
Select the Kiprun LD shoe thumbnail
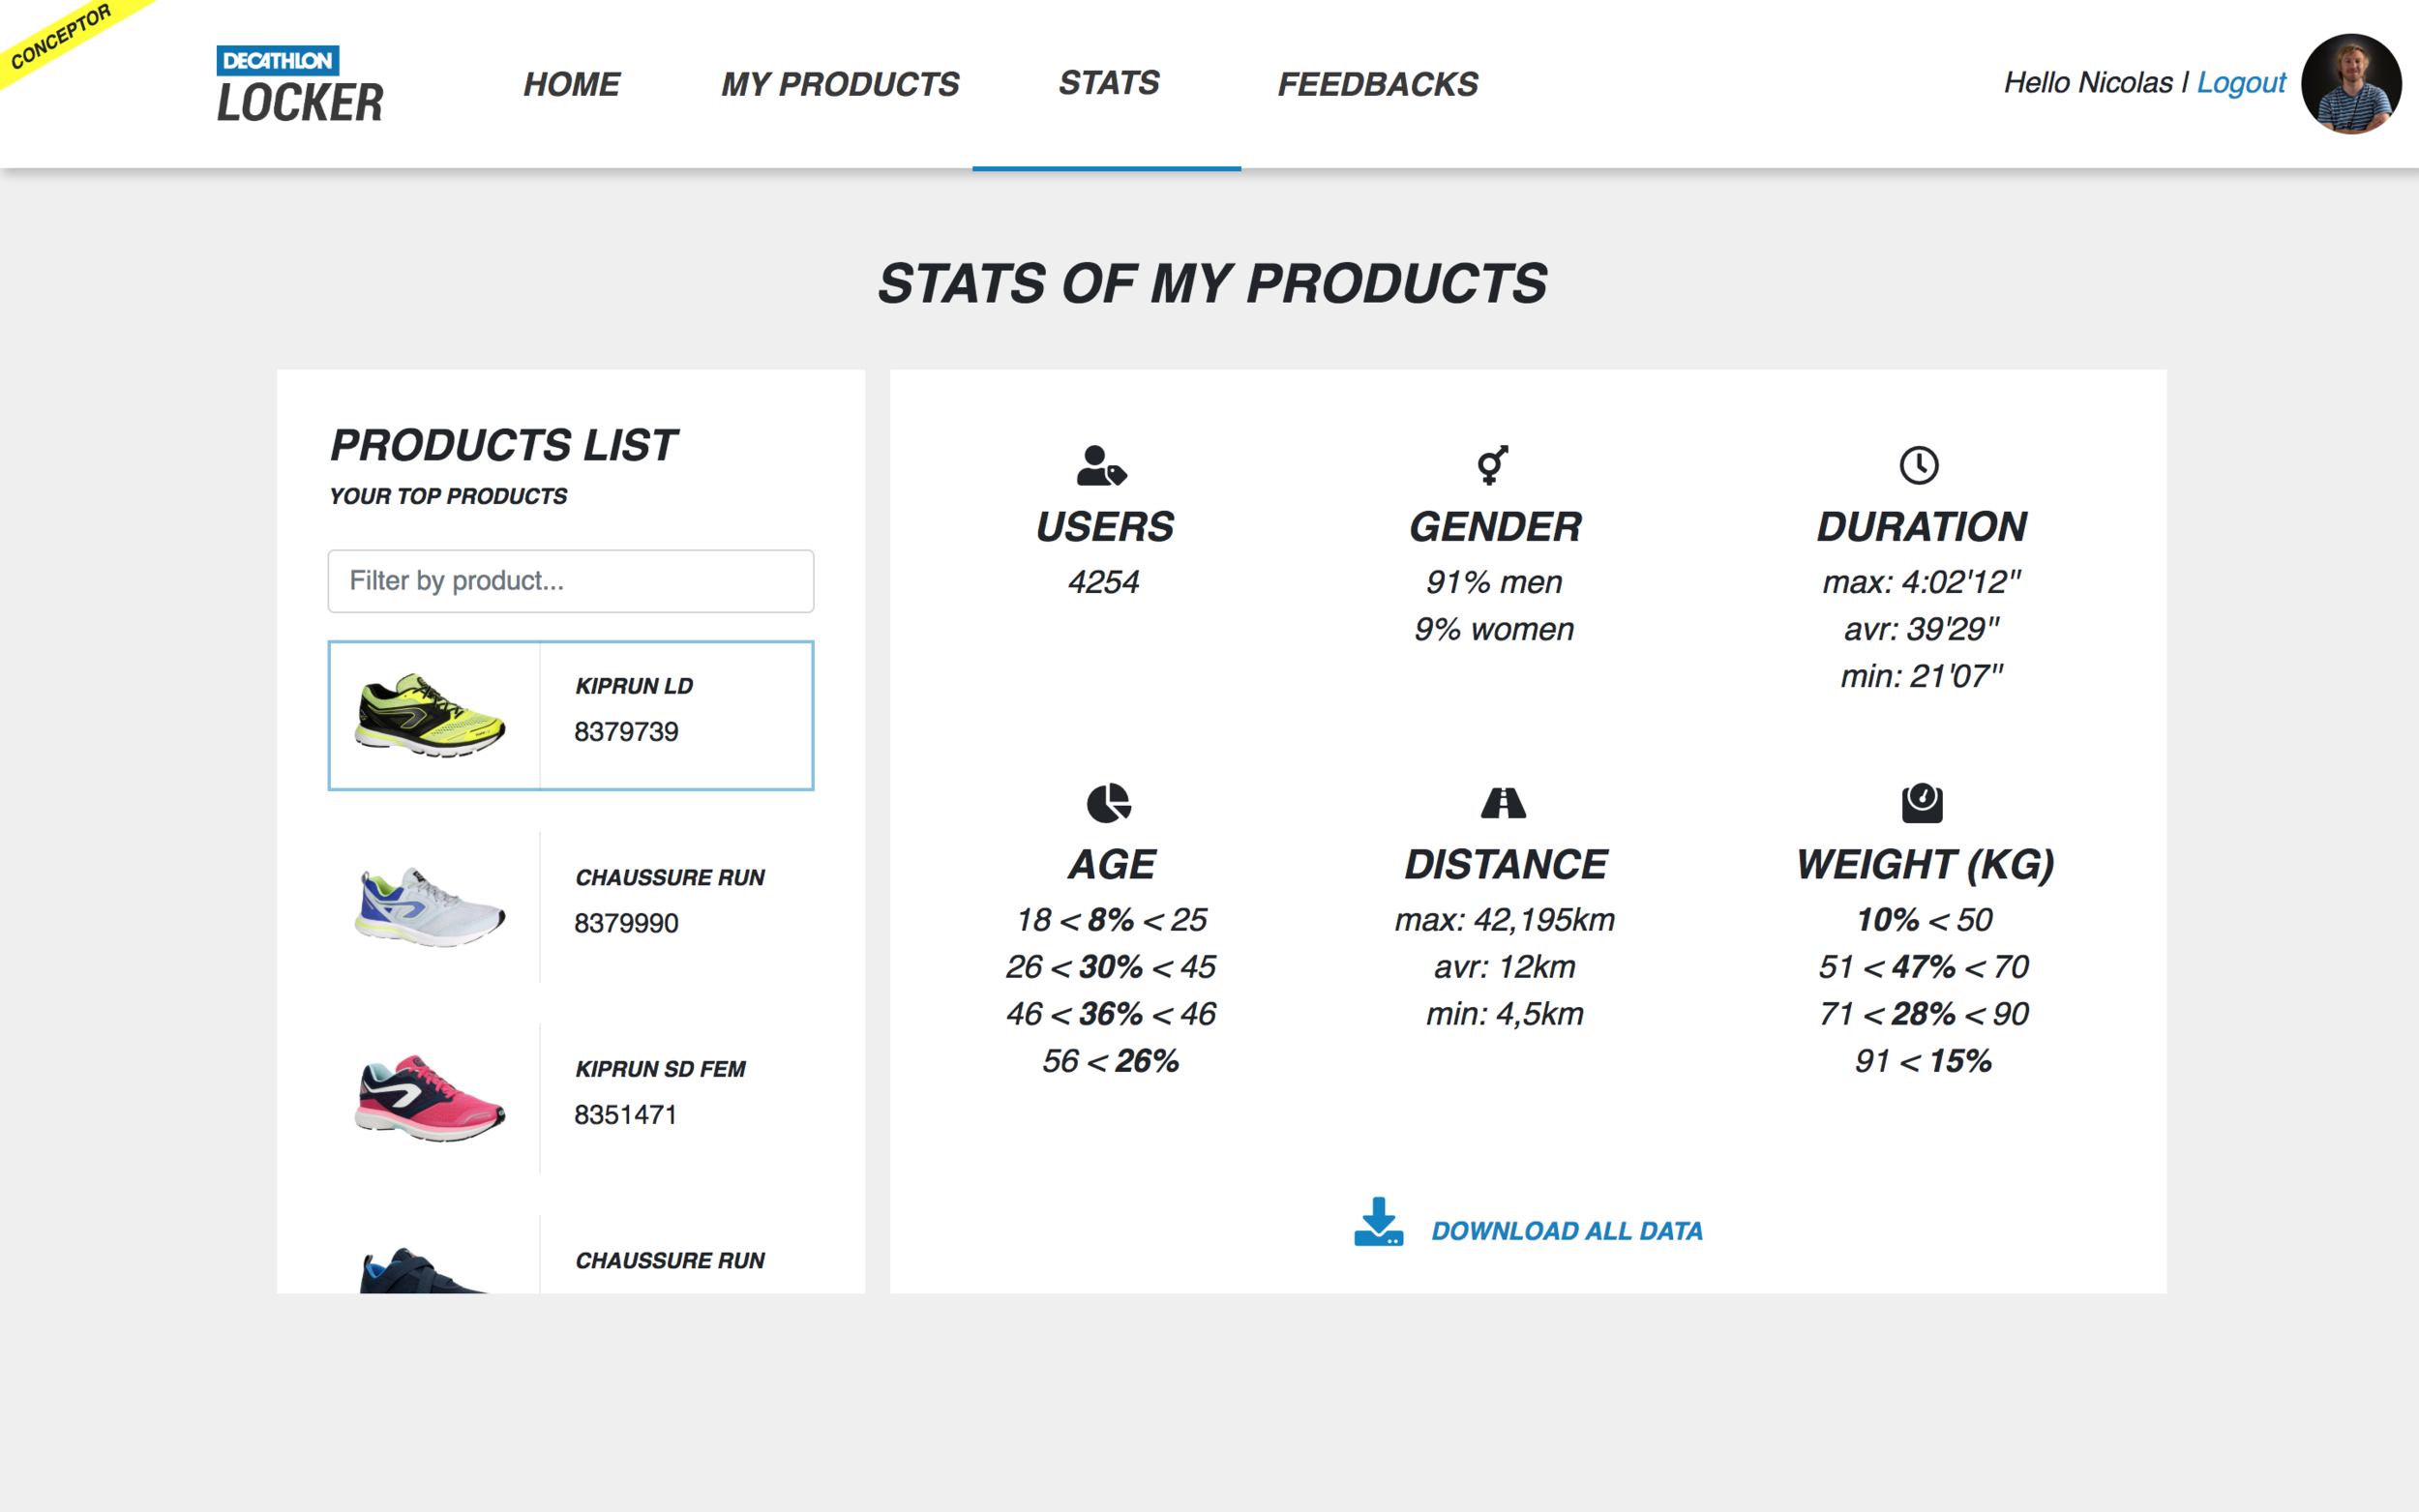(431, 715)
